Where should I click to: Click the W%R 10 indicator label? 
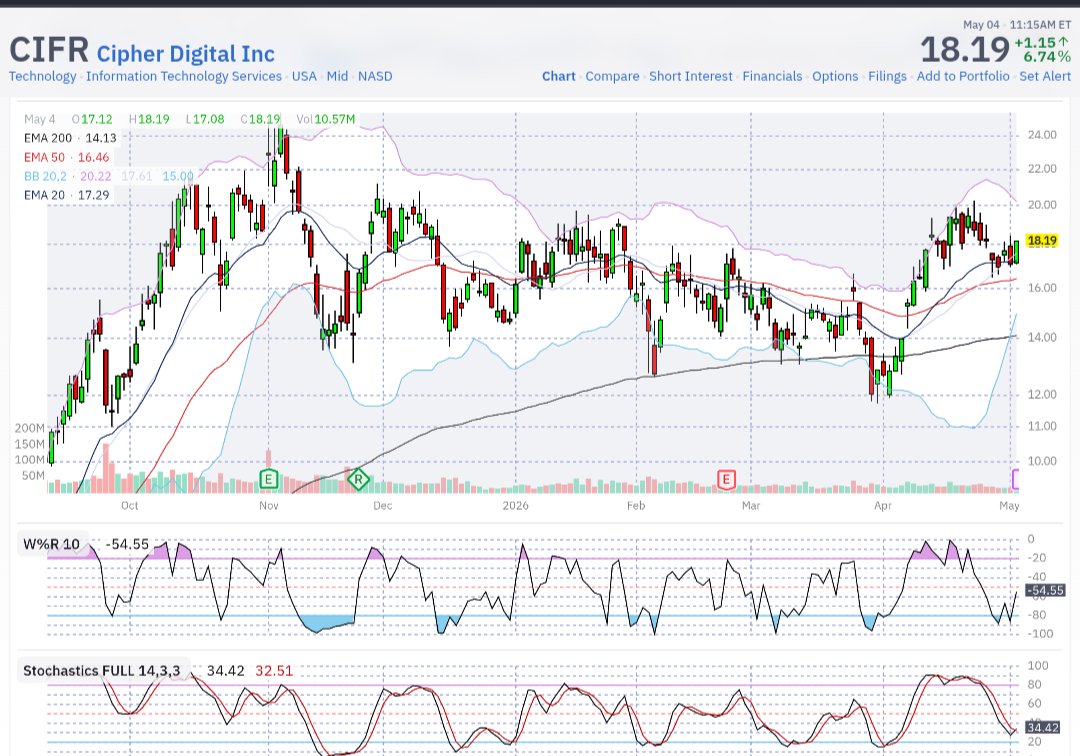coord(52,545)
